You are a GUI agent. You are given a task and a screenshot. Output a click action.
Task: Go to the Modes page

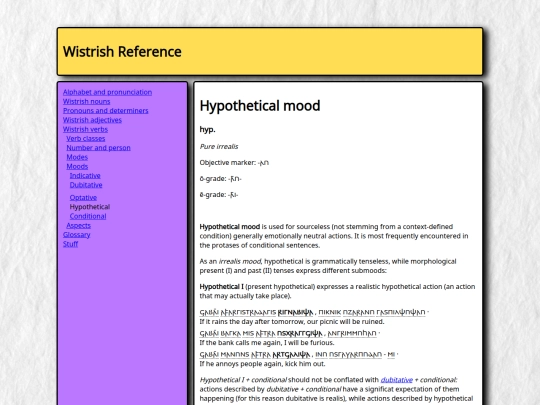coord(77,157)
